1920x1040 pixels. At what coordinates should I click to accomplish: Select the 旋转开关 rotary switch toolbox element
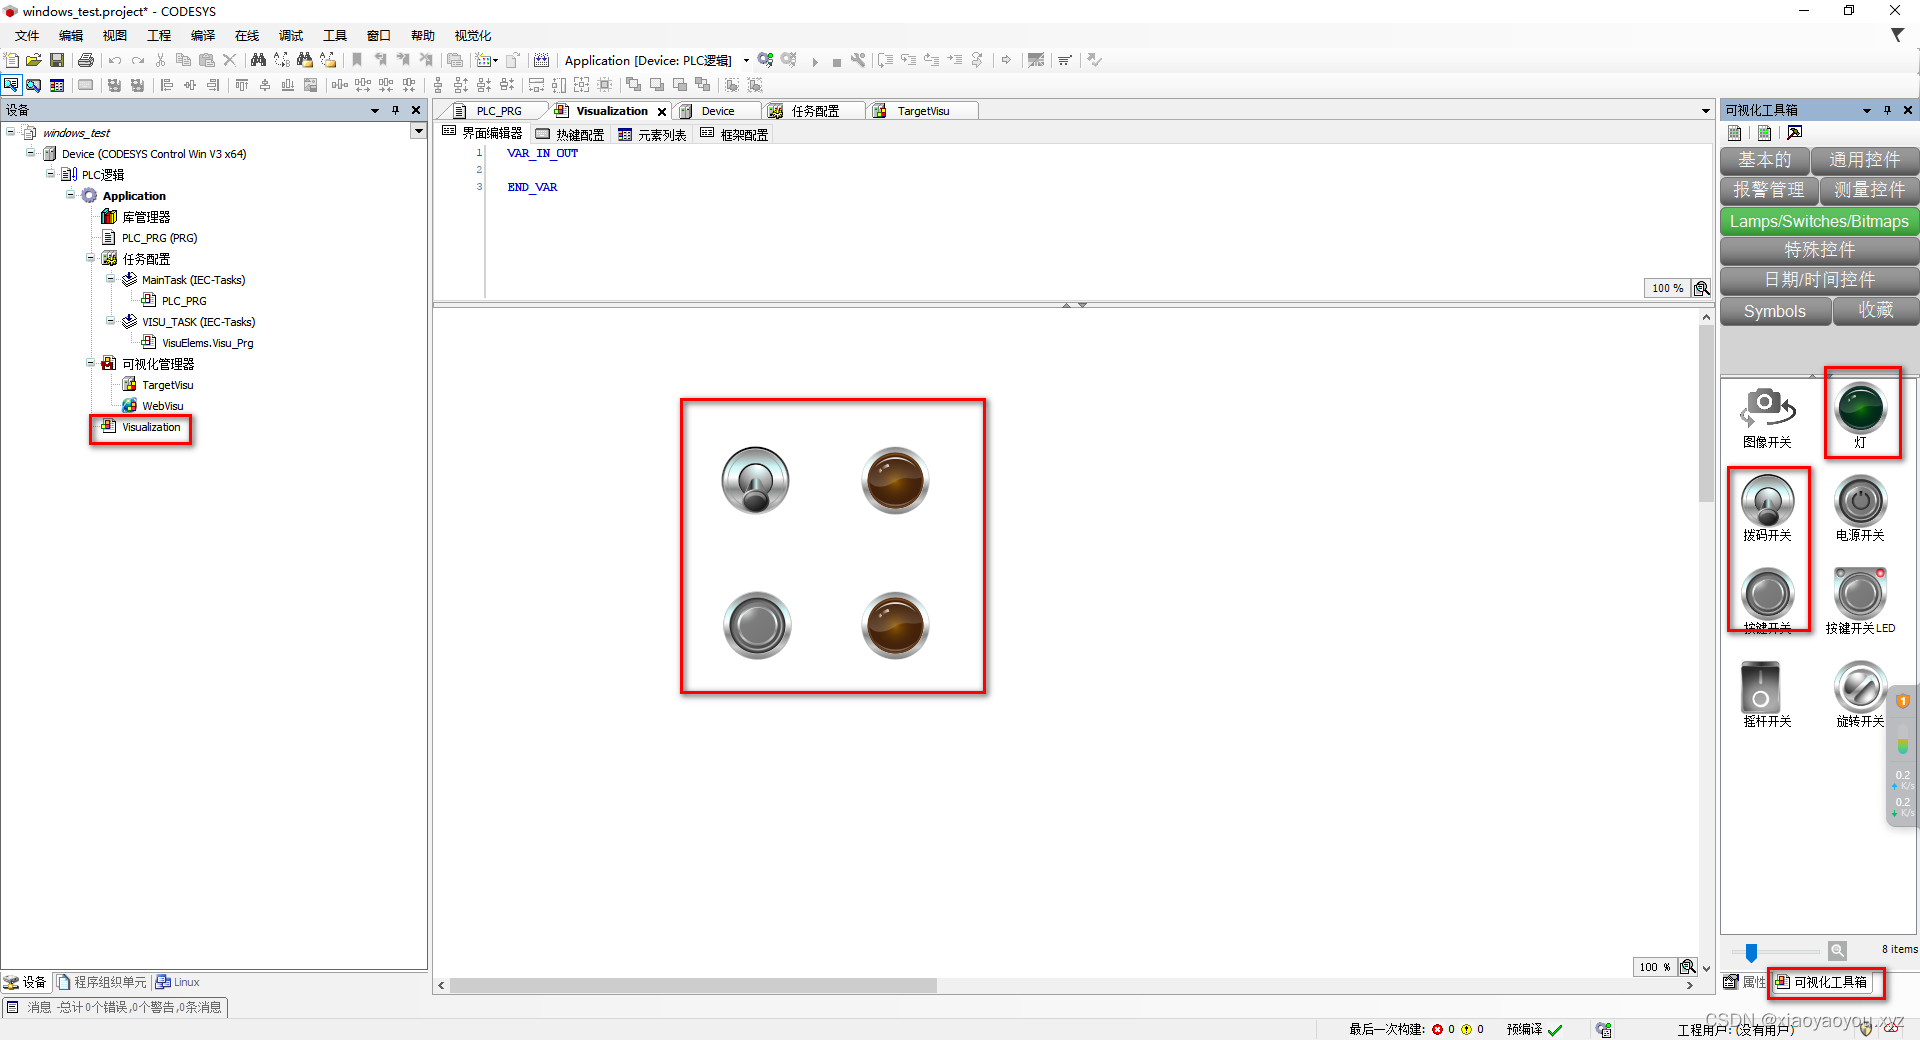coord(1860,694)
